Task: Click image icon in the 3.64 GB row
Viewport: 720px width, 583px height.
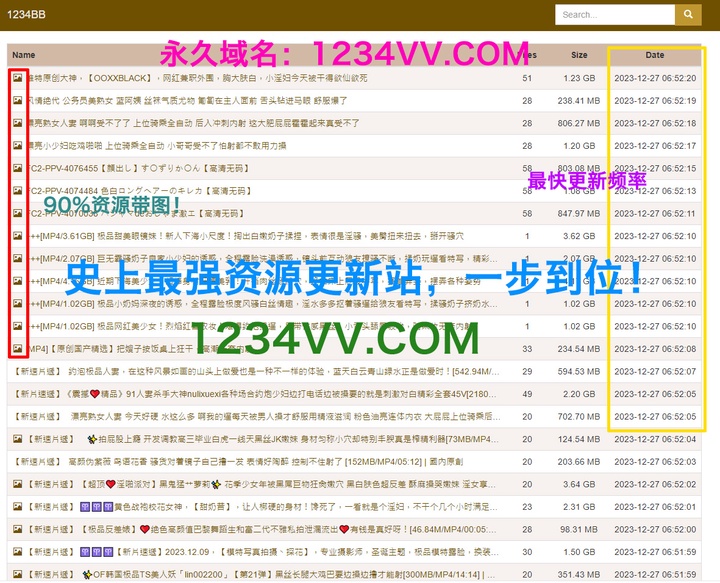Action: click(17, 485)
